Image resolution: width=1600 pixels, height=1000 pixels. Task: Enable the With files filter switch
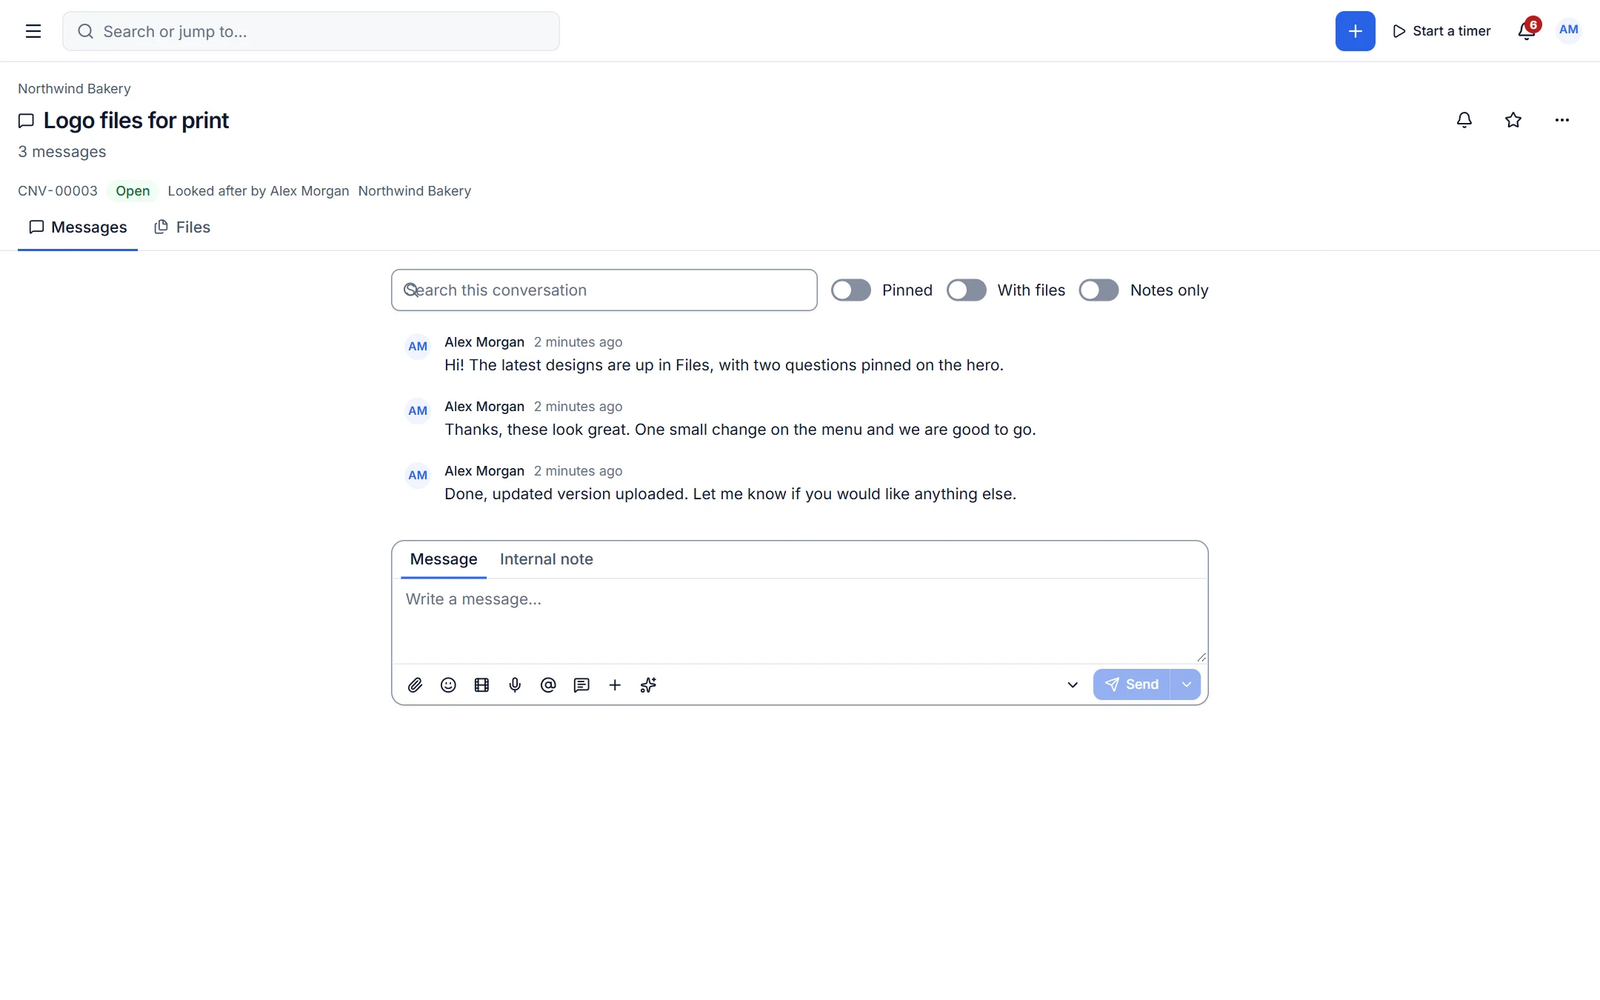coord(966,290)
